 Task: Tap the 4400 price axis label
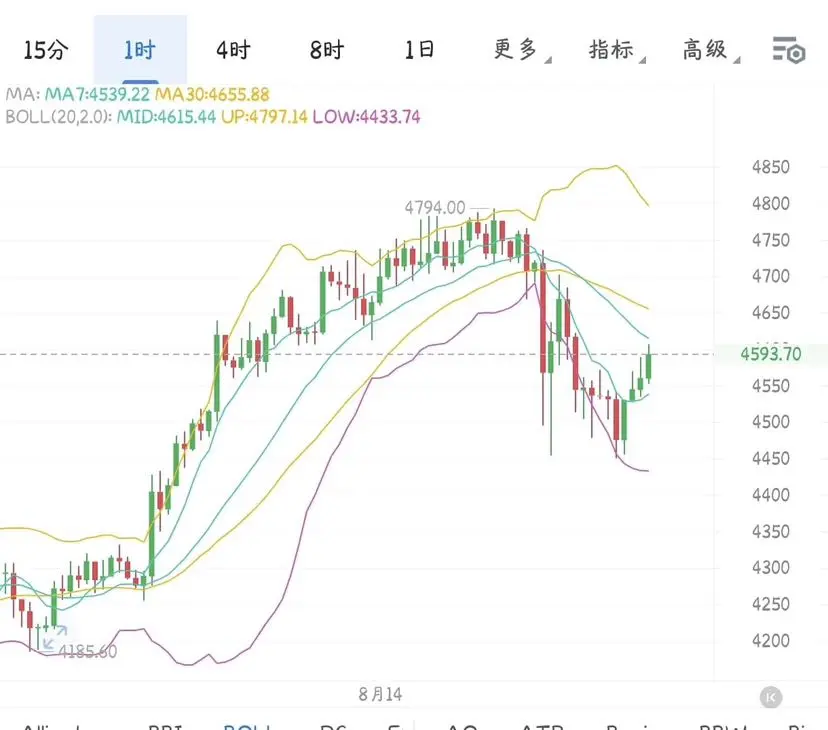(x=770, y=495)
